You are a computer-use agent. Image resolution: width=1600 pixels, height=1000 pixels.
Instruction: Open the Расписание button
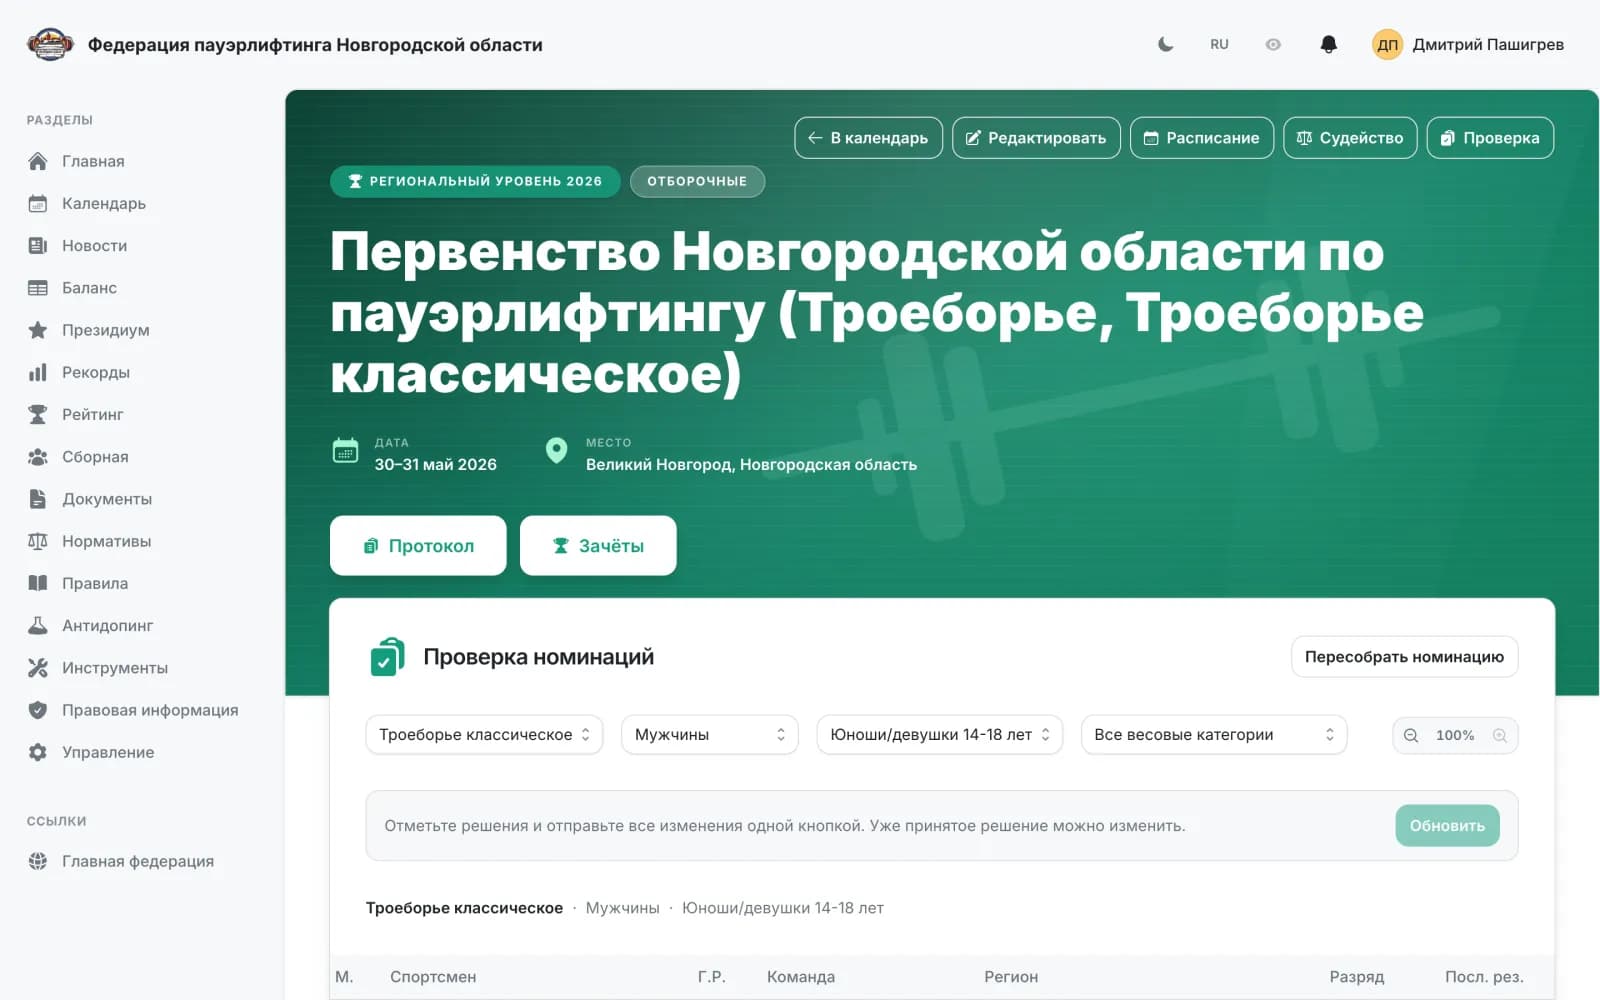pyautogui.click(x=1202, y=138)
